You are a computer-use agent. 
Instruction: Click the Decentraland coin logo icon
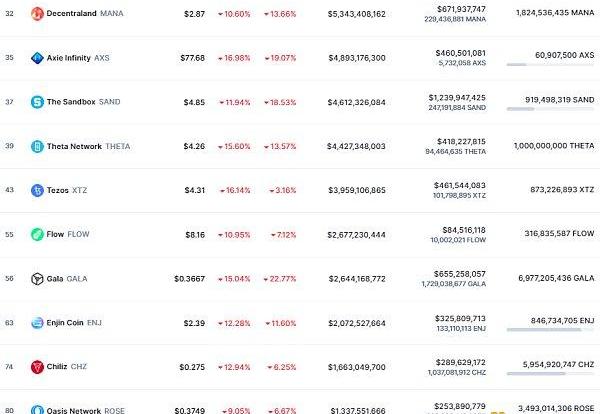tap(37, 14)
